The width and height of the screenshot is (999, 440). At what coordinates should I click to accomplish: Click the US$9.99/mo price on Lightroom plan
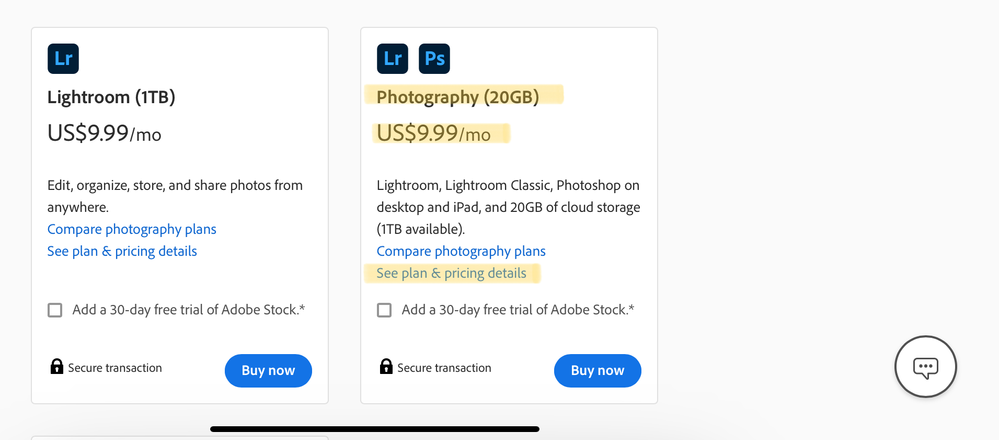104,133
